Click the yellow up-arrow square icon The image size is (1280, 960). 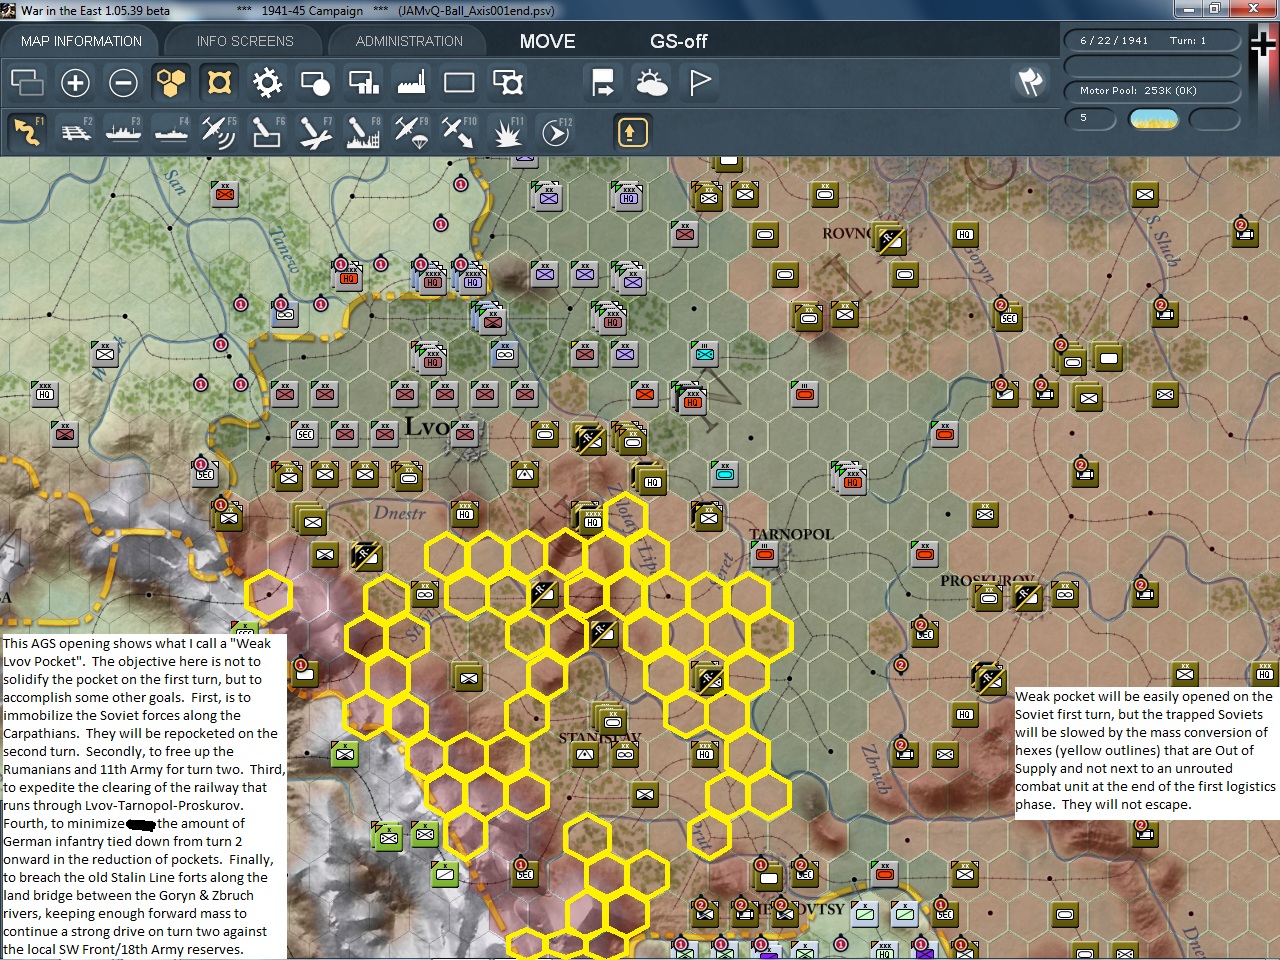(x=632, y=132)
